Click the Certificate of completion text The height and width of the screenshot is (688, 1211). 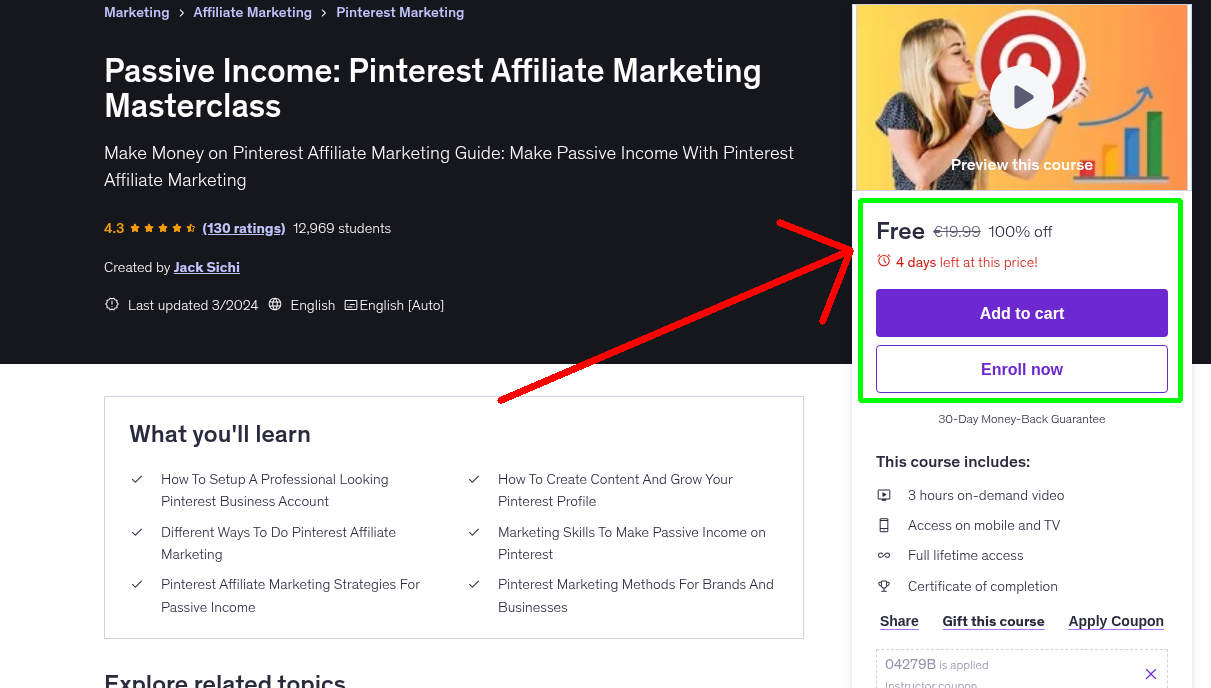tap(983, 586)
